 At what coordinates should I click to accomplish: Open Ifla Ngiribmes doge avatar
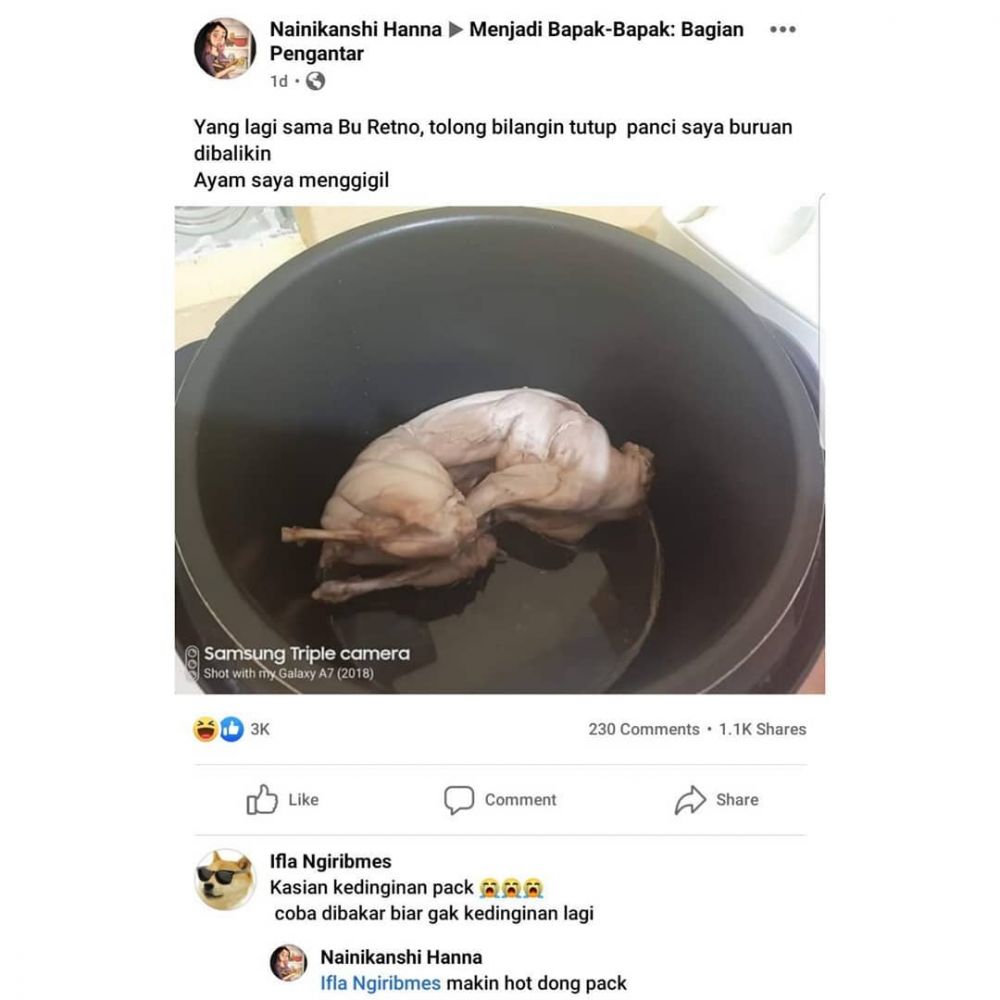pyautogui.click(x=225, y=879)
